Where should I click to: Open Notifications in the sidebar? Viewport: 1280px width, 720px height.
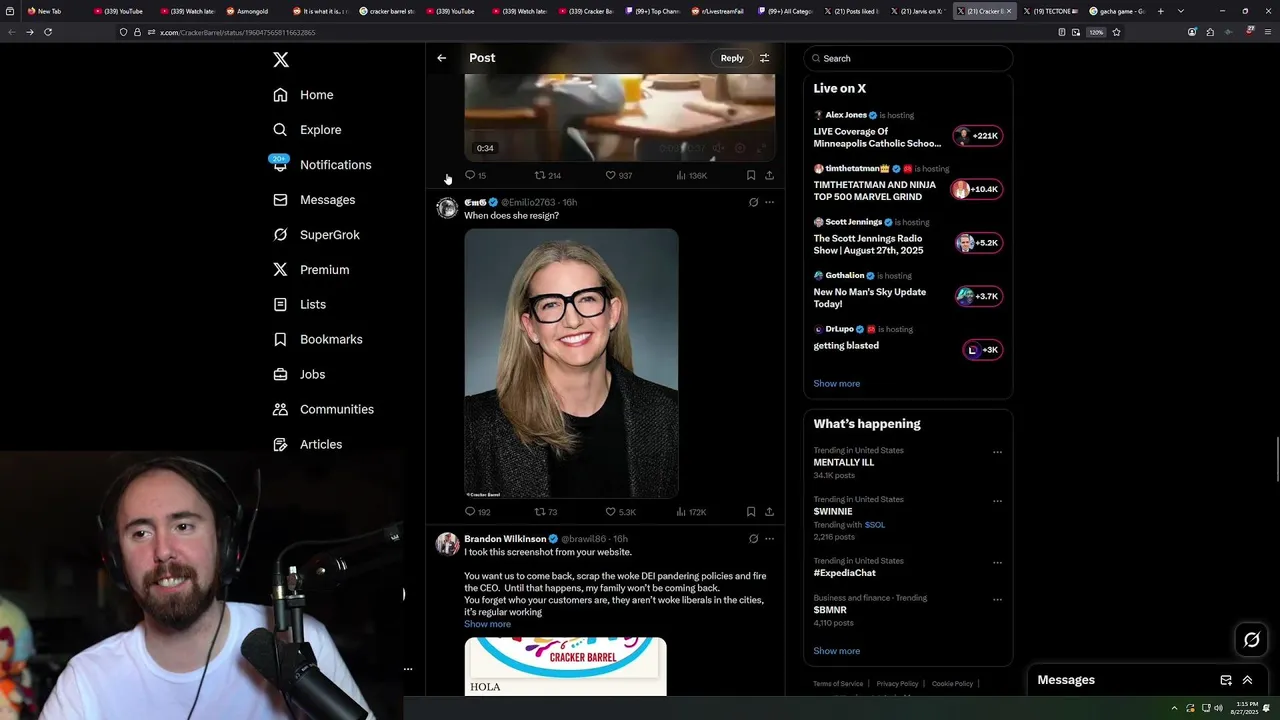[322, 165]
